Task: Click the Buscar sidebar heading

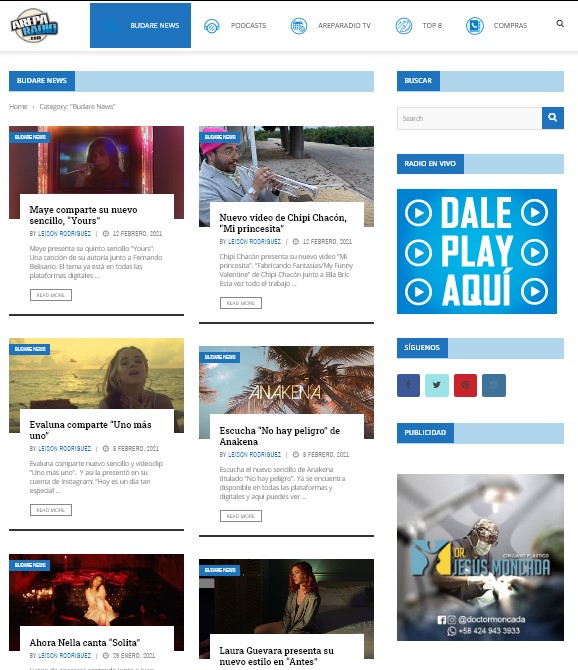Action: click(x=418, y=81)
